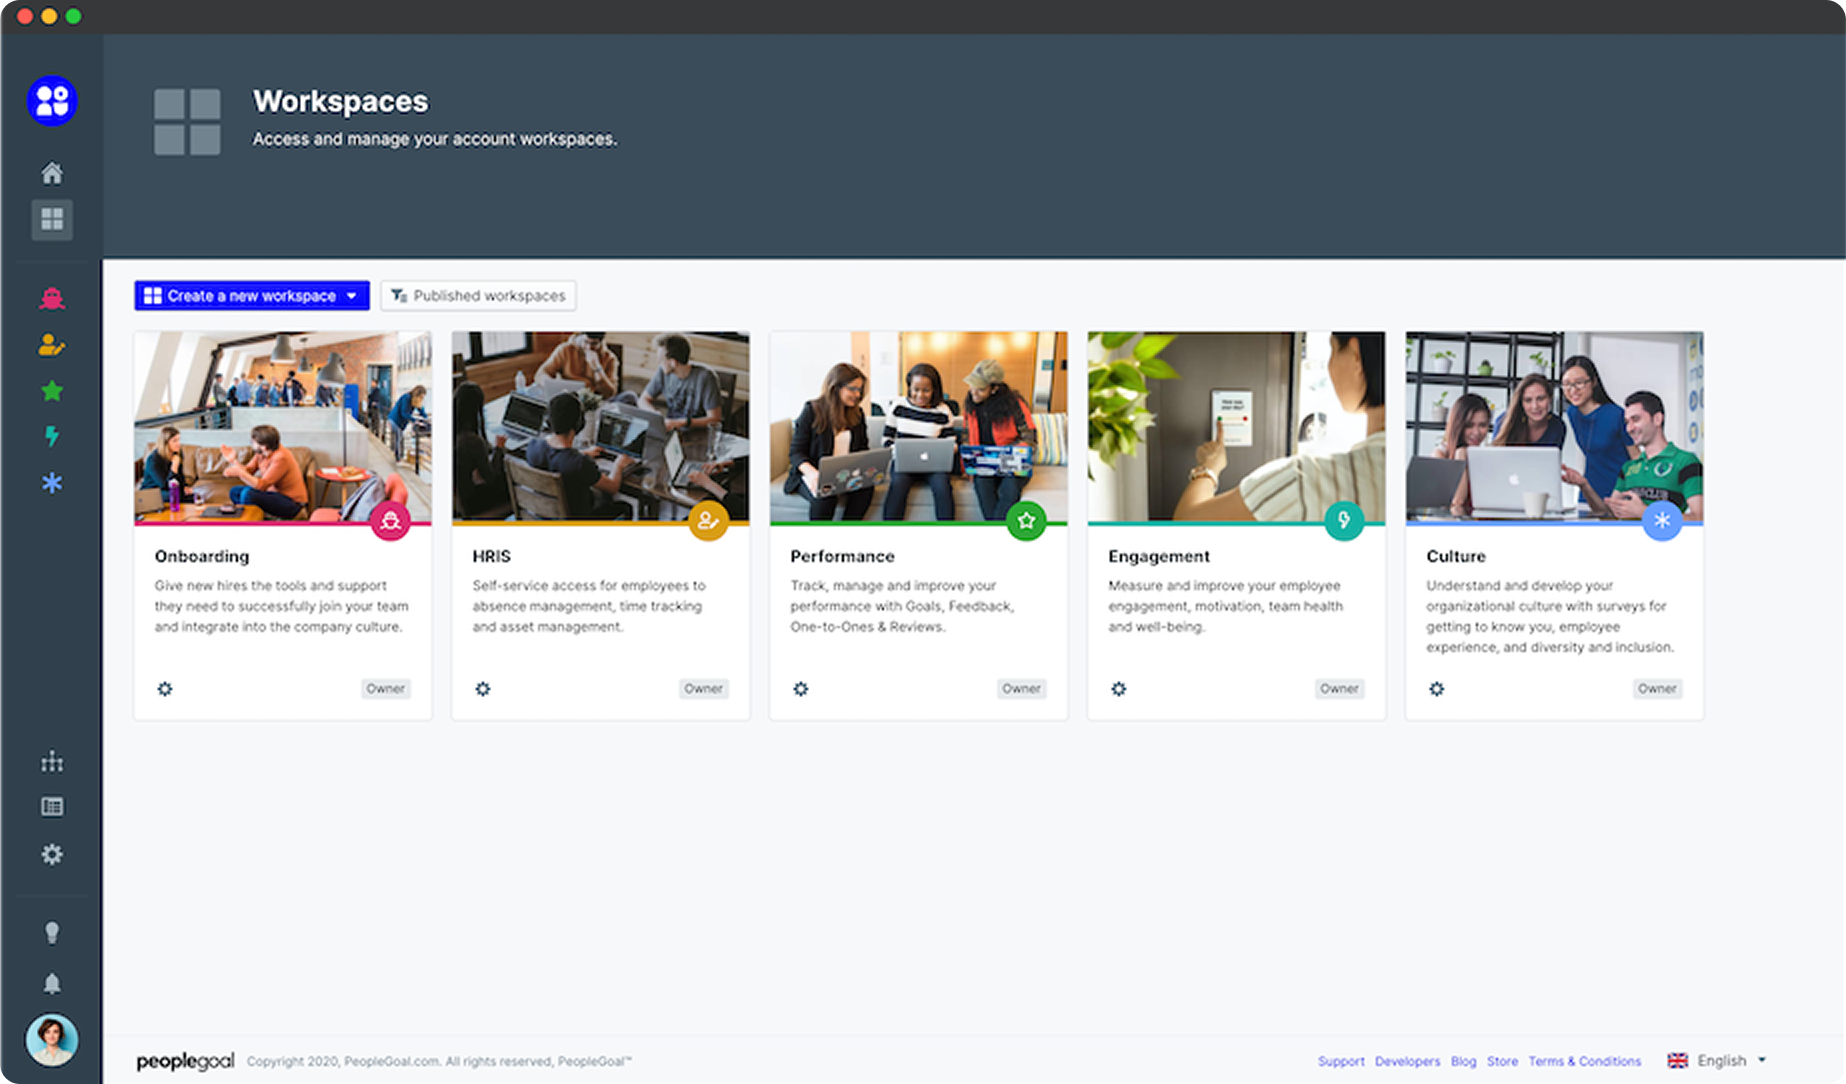Click the Developers footer link

1407,1061
